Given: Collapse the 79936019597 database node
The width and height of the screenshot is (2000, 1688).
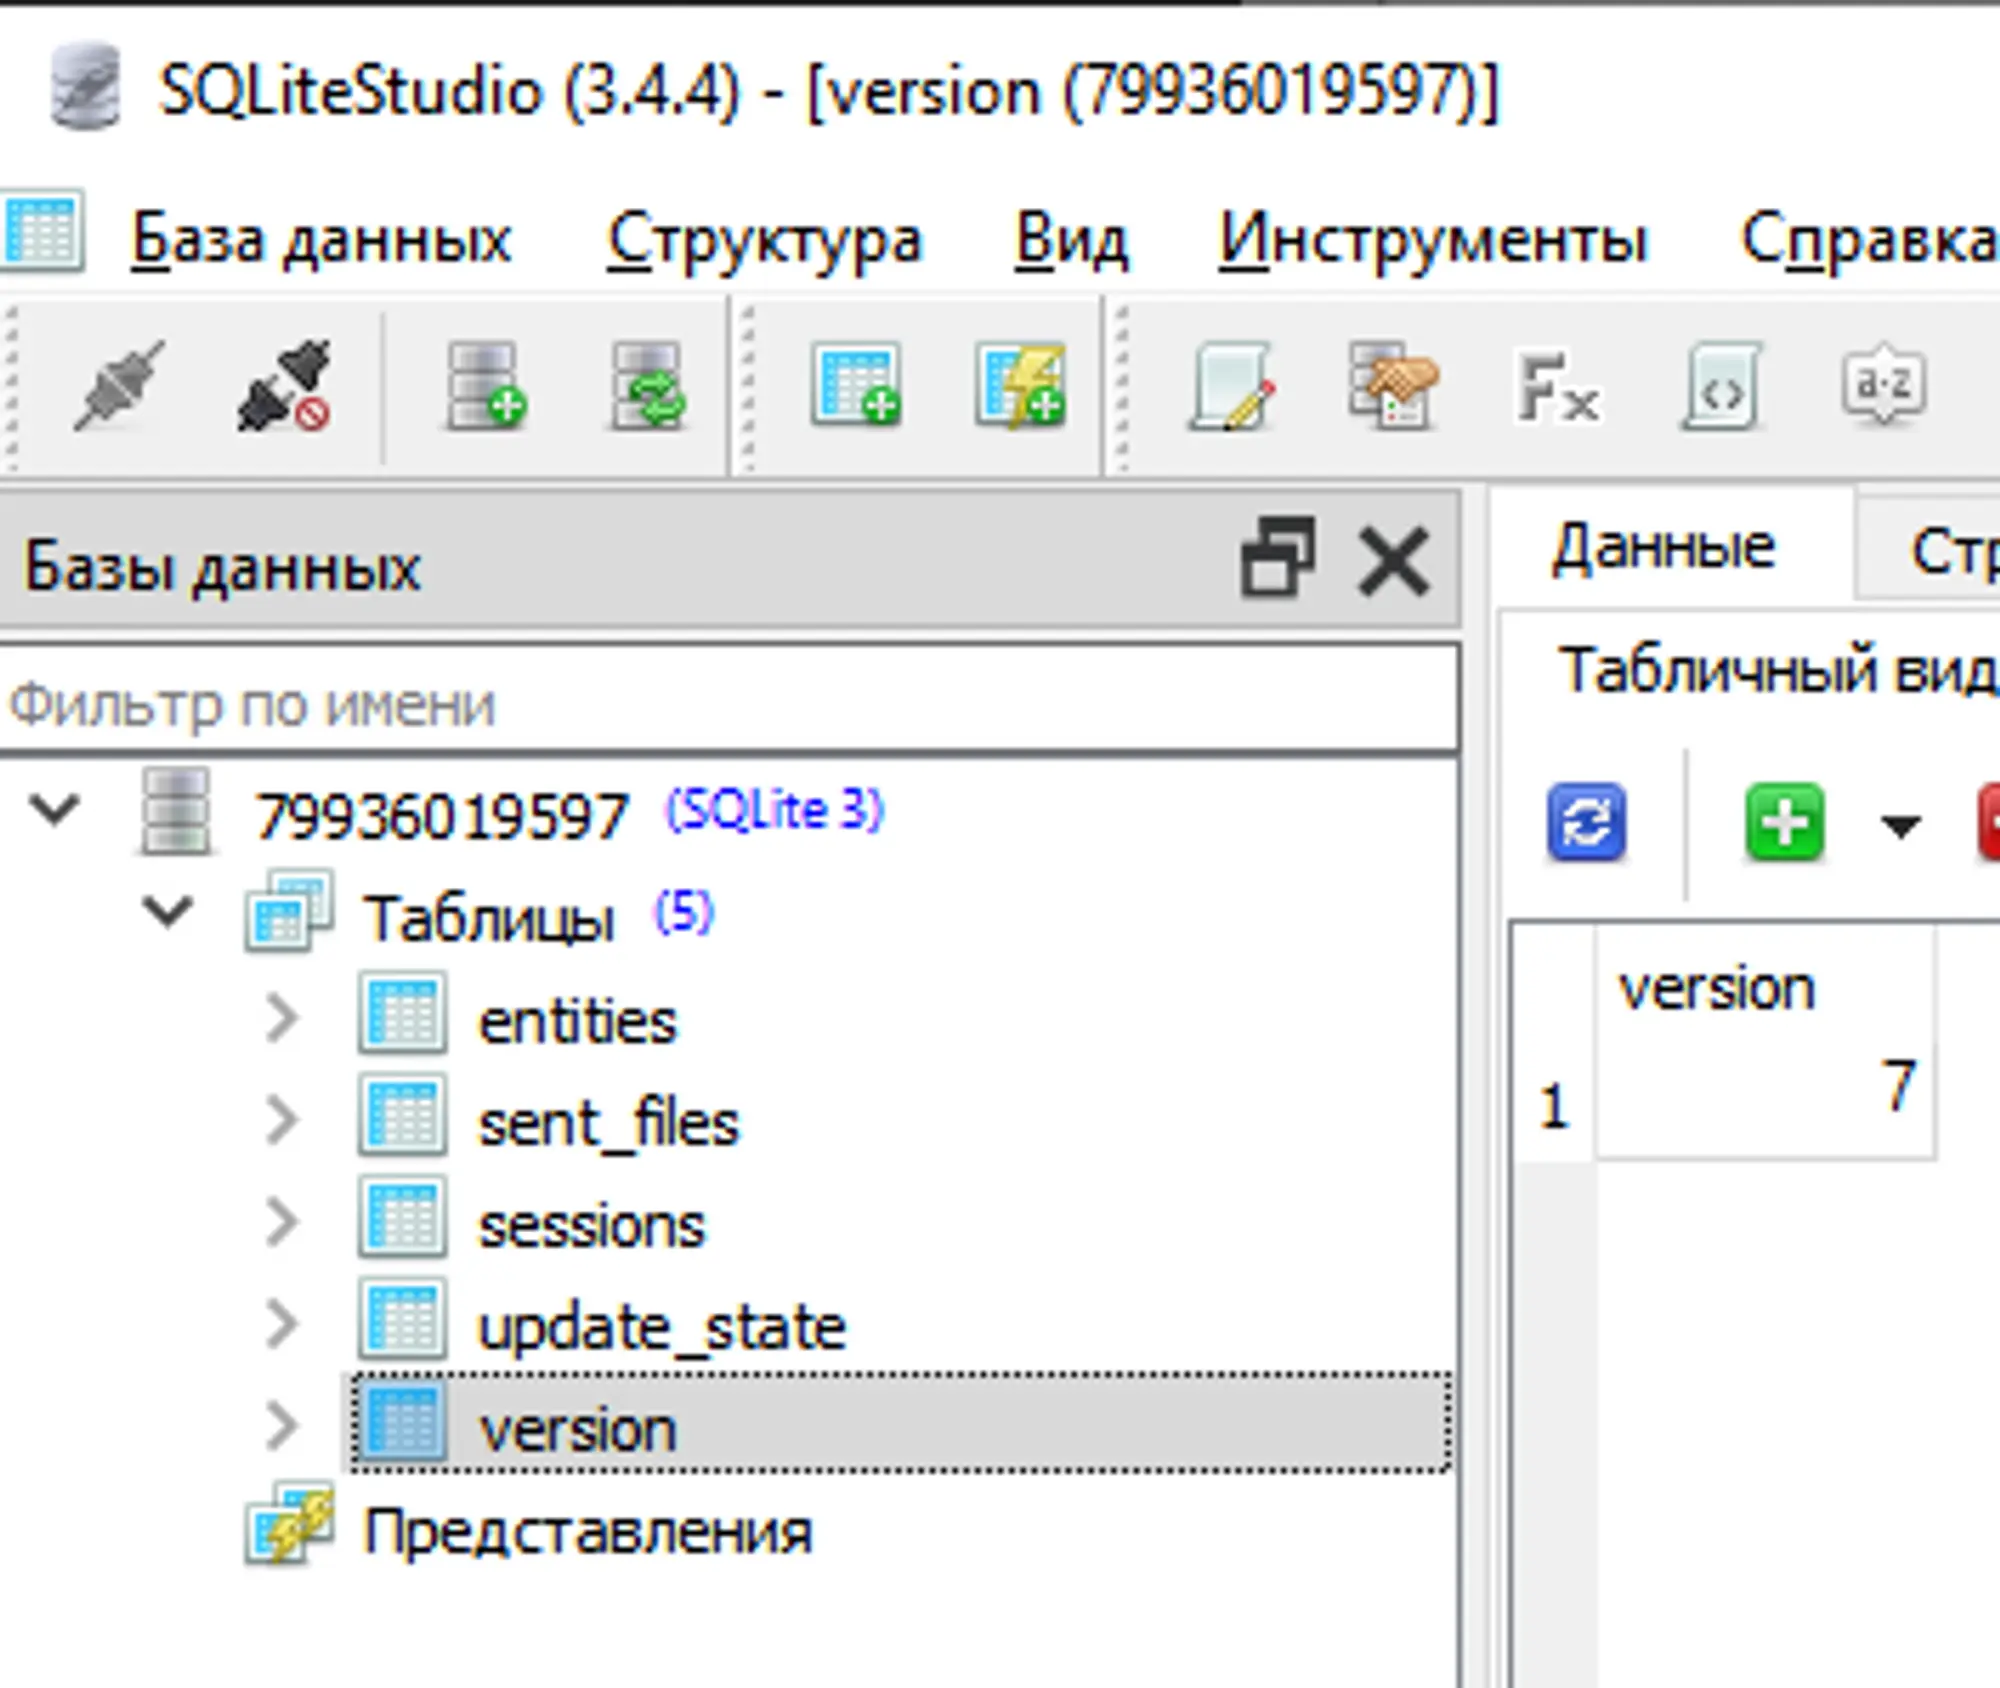Looking at the screenshot, I should (x=54, y=810).
